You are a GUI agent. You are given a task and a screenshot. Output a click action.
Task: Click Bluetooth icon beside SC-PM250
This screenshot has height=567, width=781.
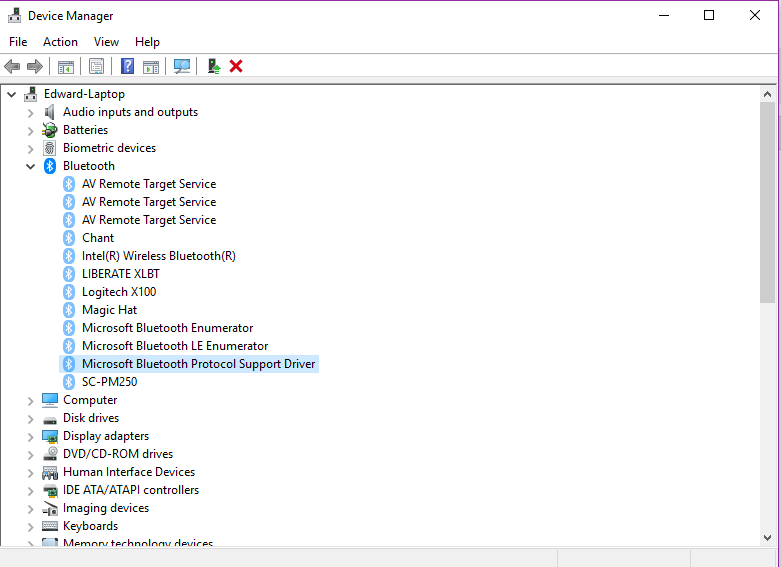[69, 382]
